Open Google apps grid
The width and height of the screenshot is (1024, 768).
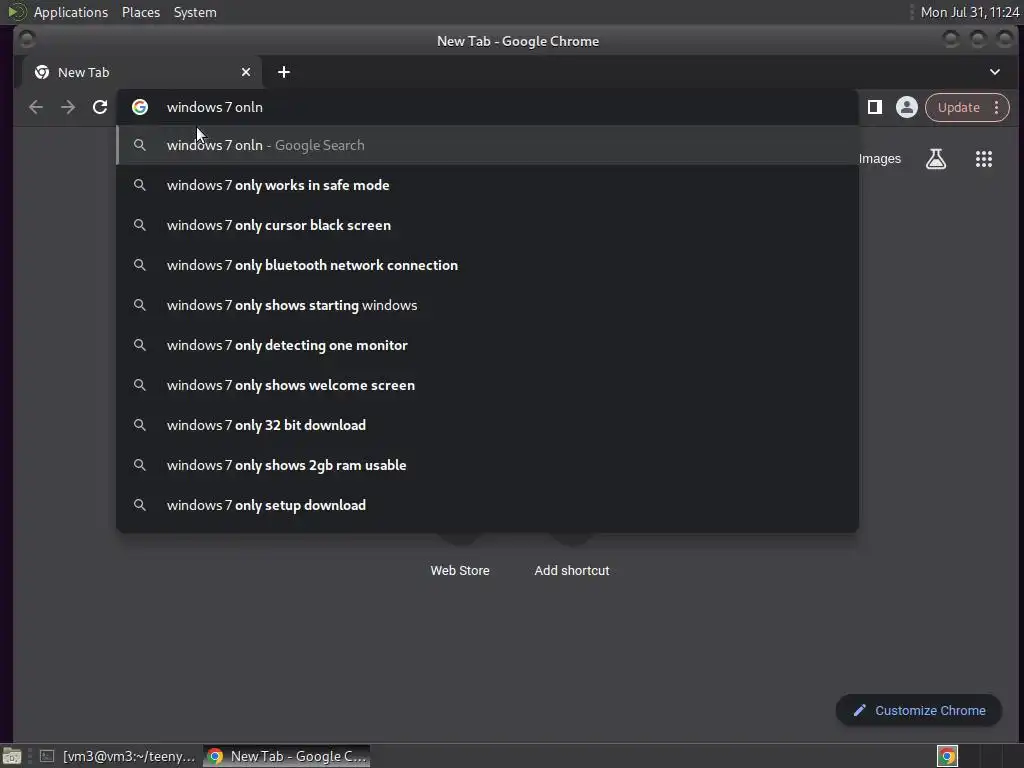pos(984,159)
